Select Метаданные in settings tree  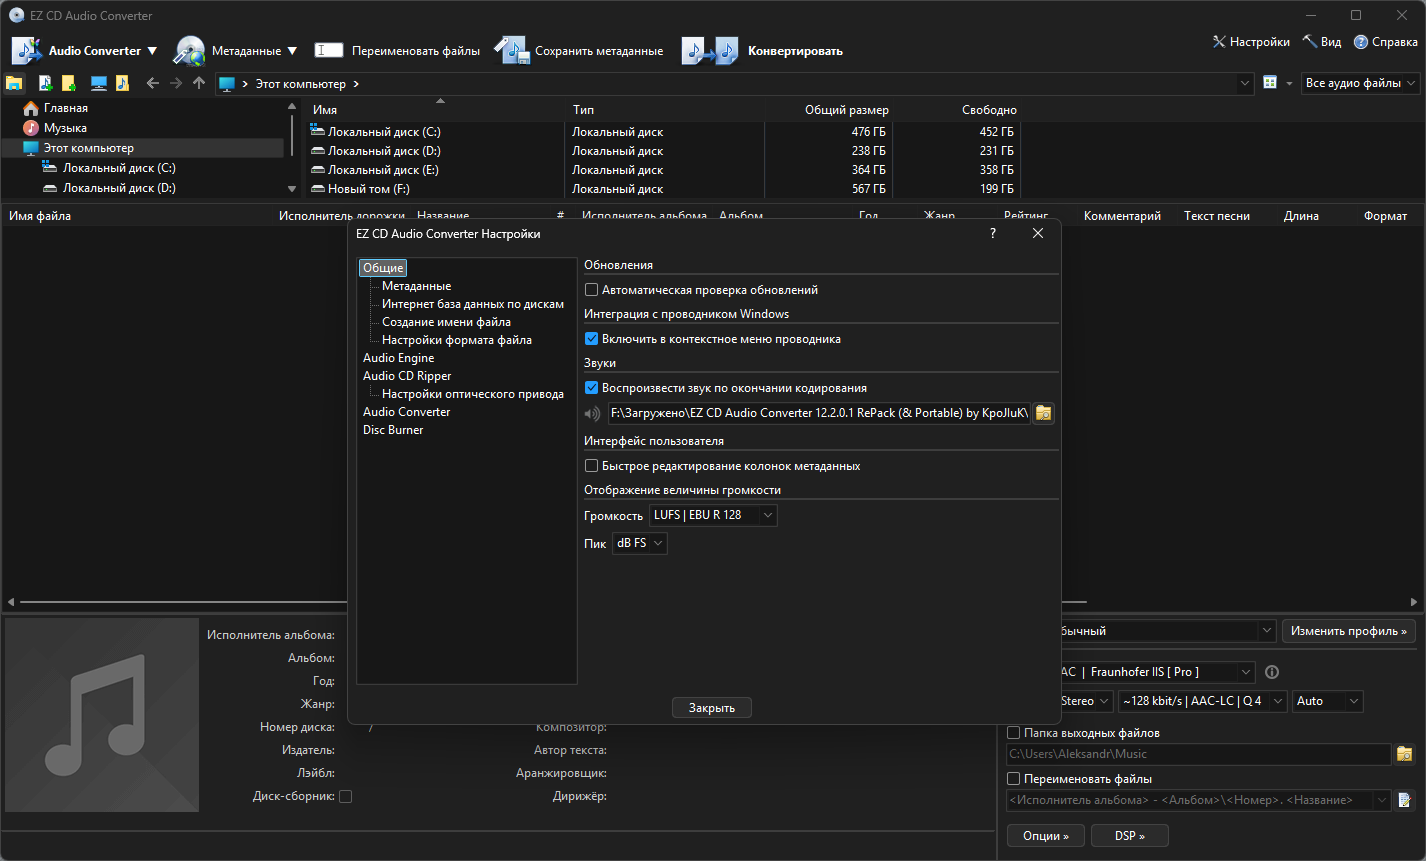416,286
